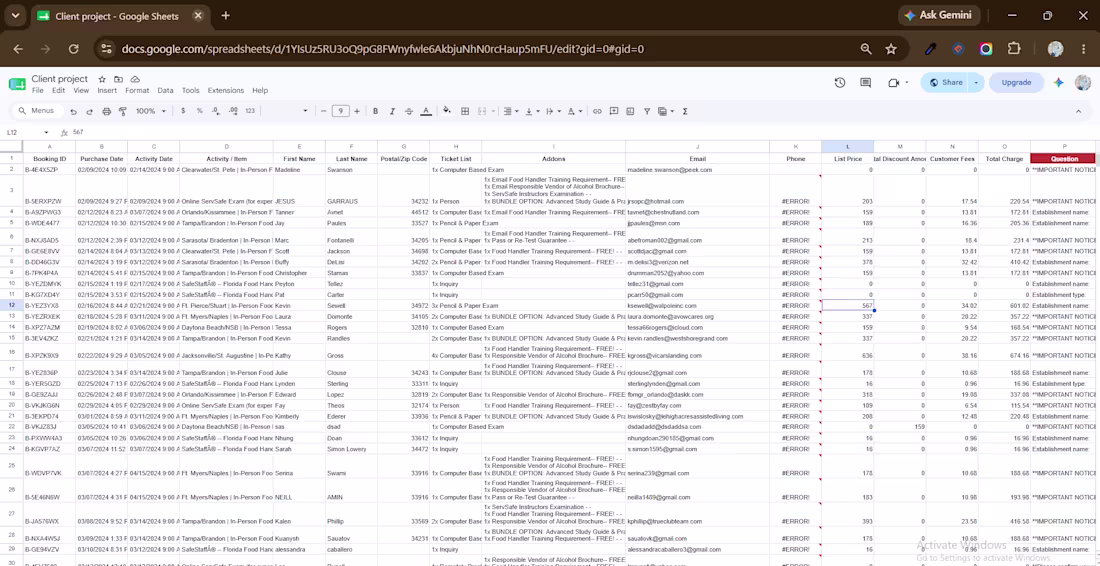Select the List Price header cell
Viewport: 1100px width, 566px height.
(x=847, y=159)
